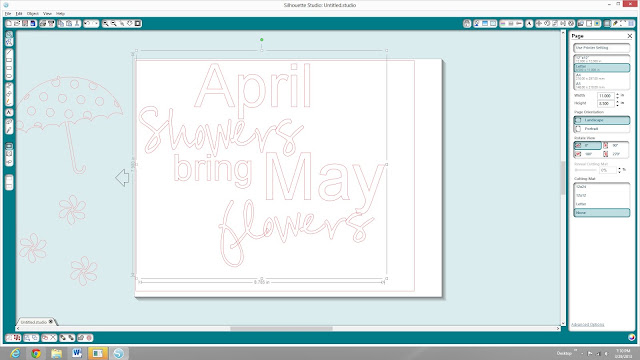Open the Advanced Options link
640x360 pixels.
pos(587,324)
